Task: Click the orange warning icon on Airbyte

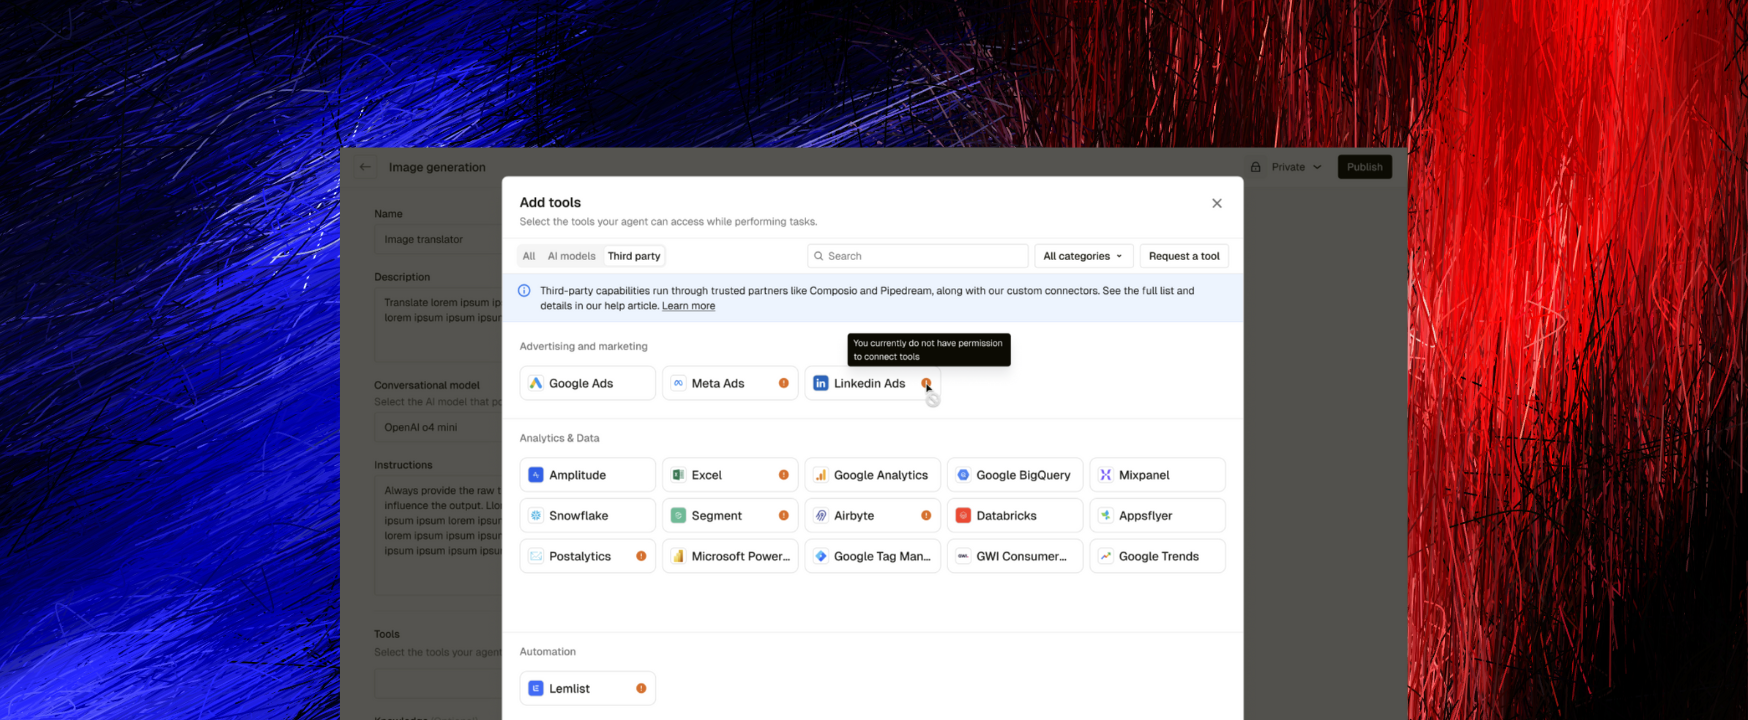Action: click(926, 516)
